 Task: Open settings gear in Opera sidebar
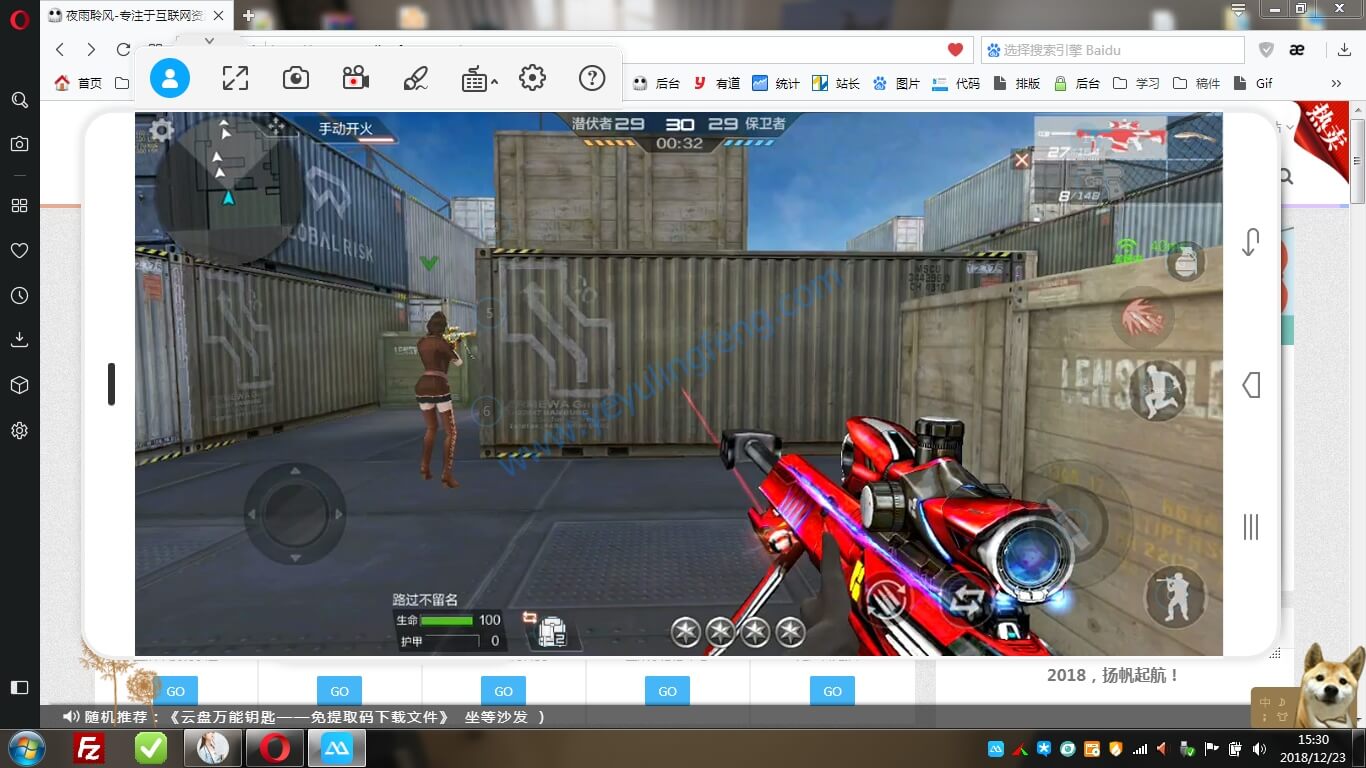click(19, 431)
